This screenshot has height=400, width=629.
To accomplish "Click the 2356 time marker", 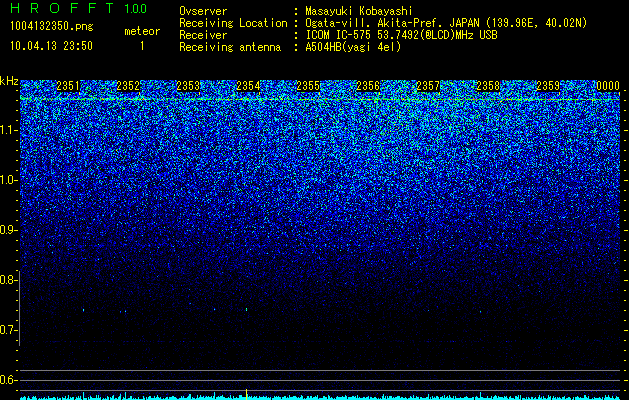I will [368, 86].
